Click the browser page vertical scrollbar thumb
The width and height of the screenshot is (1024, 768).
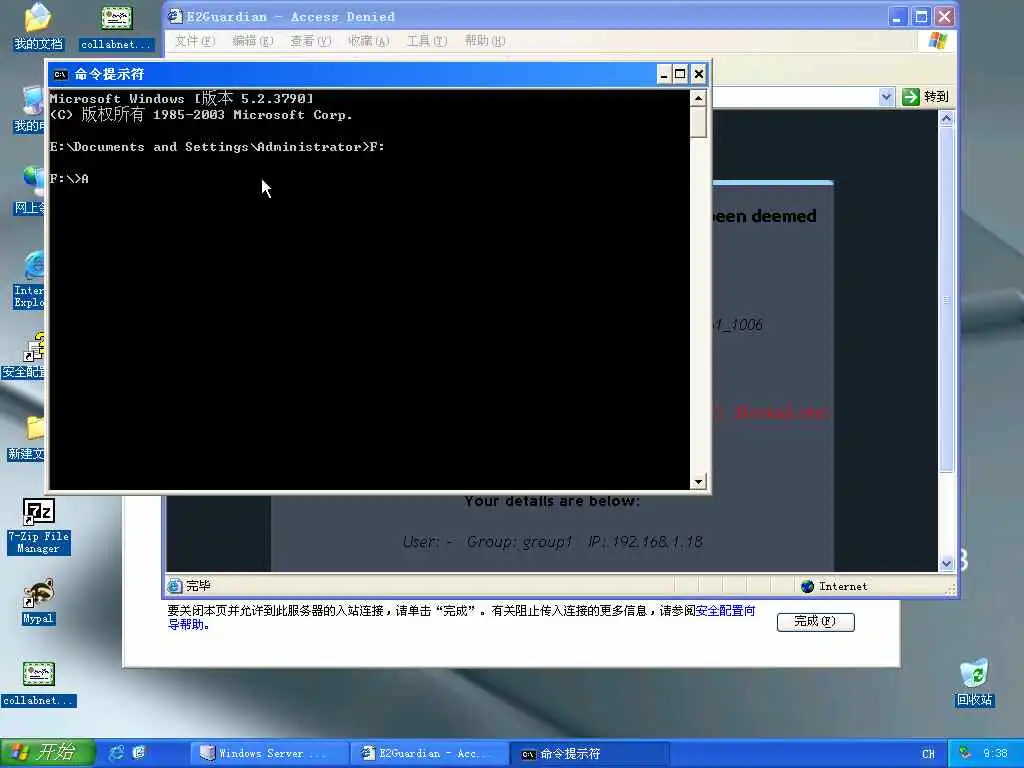(946, 299)
